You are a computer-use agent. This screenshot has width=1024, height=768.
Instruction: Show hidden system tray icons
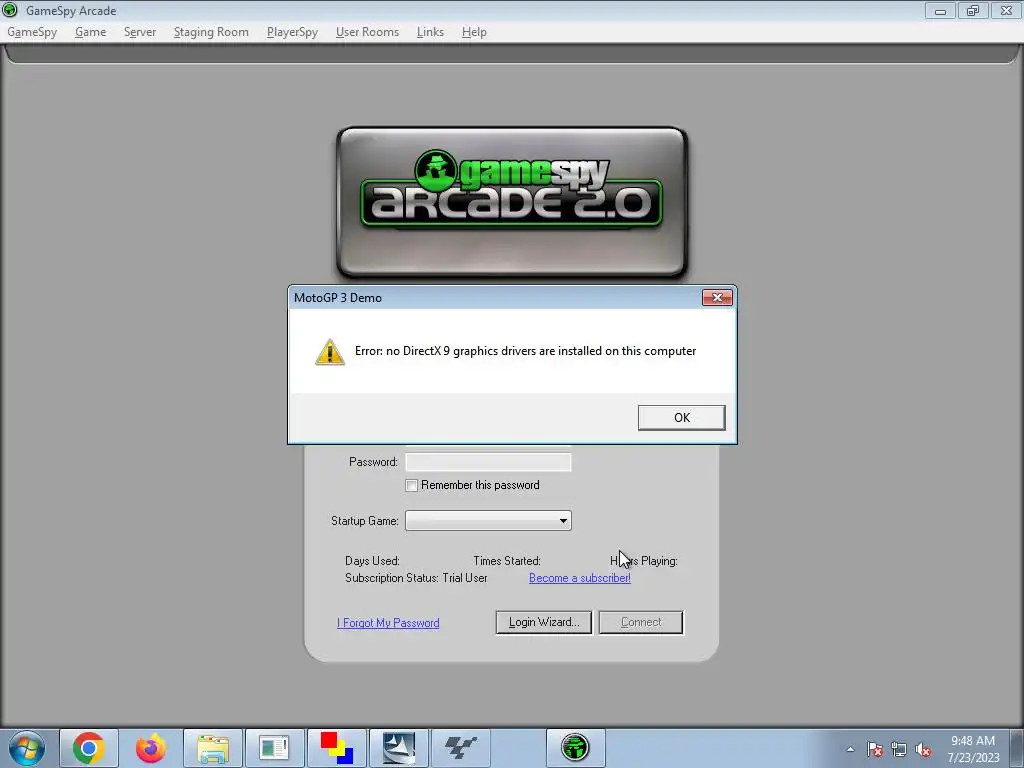coord(850,749)
